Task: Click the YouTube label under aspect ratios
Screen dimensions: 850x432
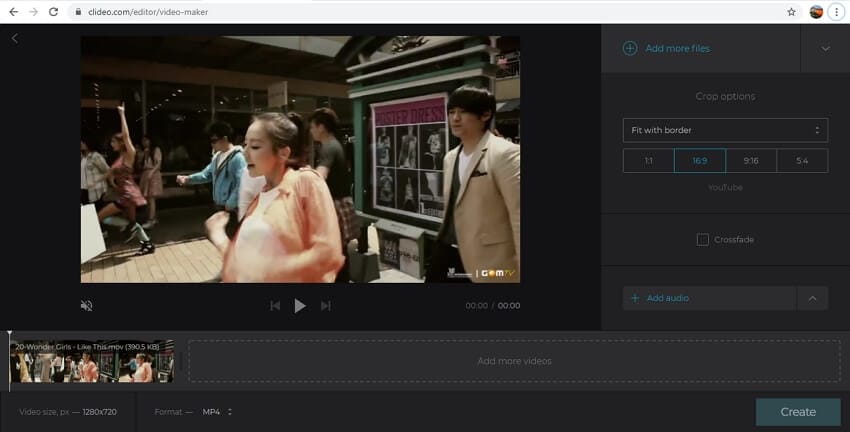Action: tap(725, 188)
